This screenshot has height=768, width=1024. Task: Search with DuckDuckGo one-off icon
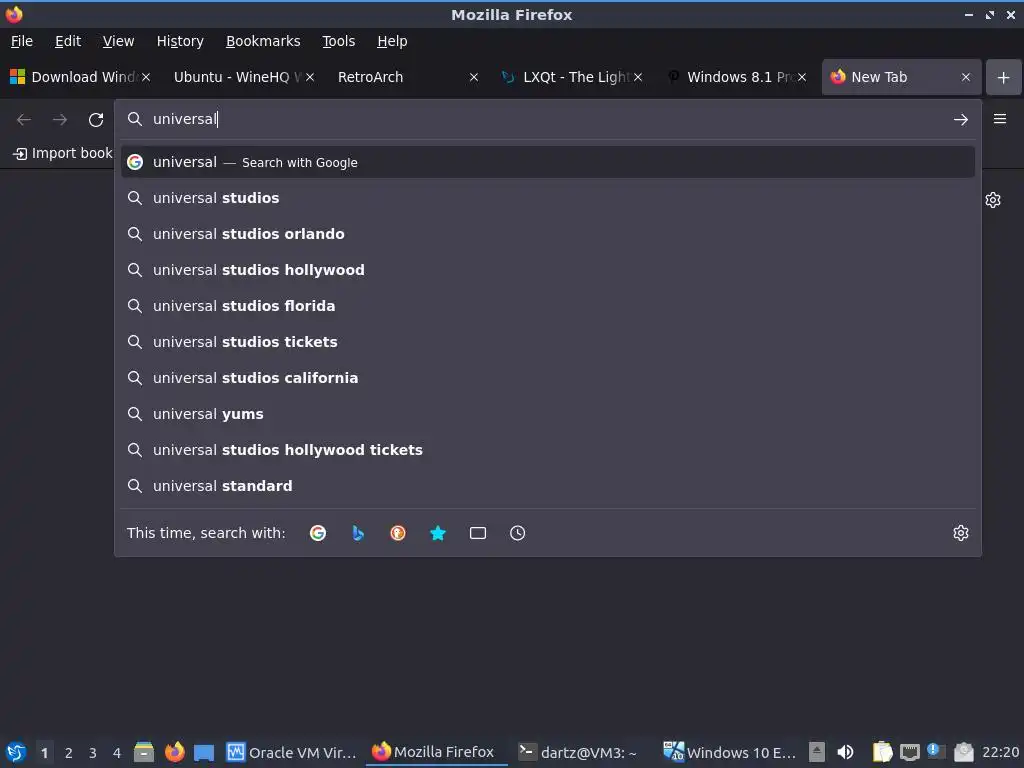pos(398,533)
